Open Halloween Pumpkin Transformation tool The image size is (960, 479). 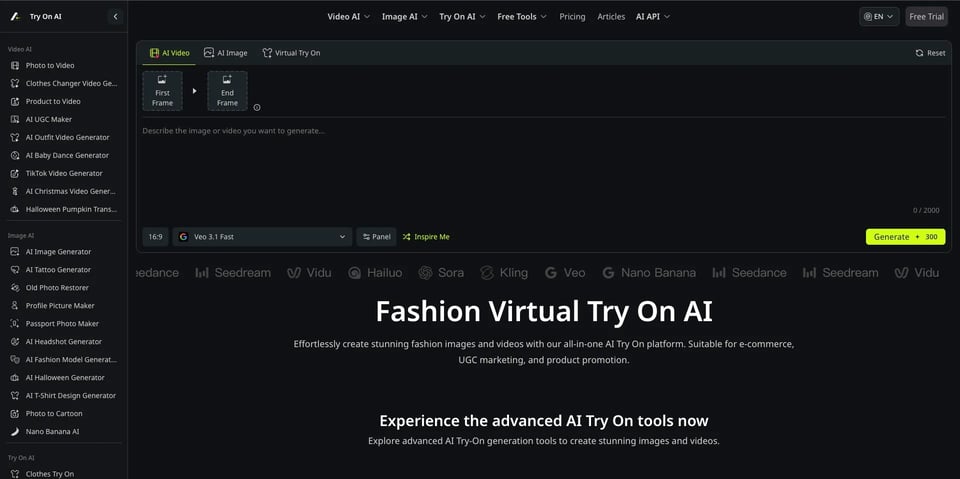[x=64, y=209]
